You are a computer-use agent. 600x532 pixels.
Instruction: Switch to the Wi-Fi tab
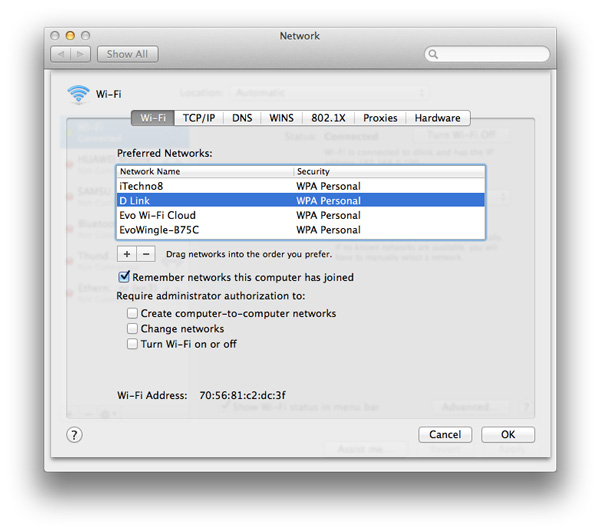153,118
